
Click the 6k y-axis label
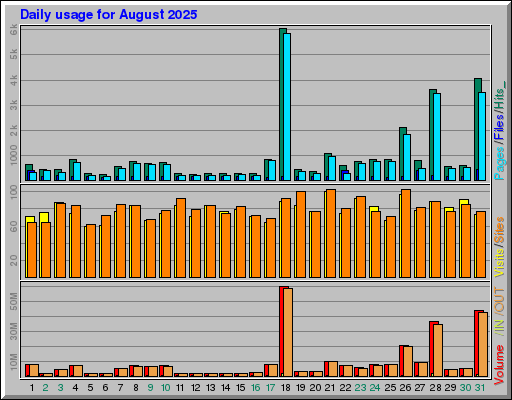click(14, 30)
